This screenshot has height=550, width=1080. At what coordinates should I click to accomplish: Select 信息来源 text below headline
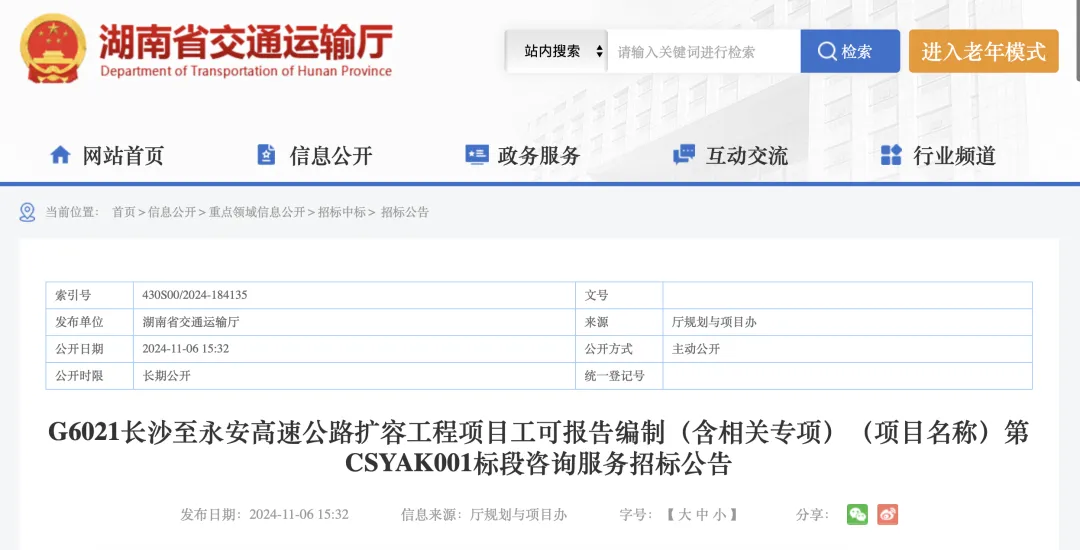point(484,514)
